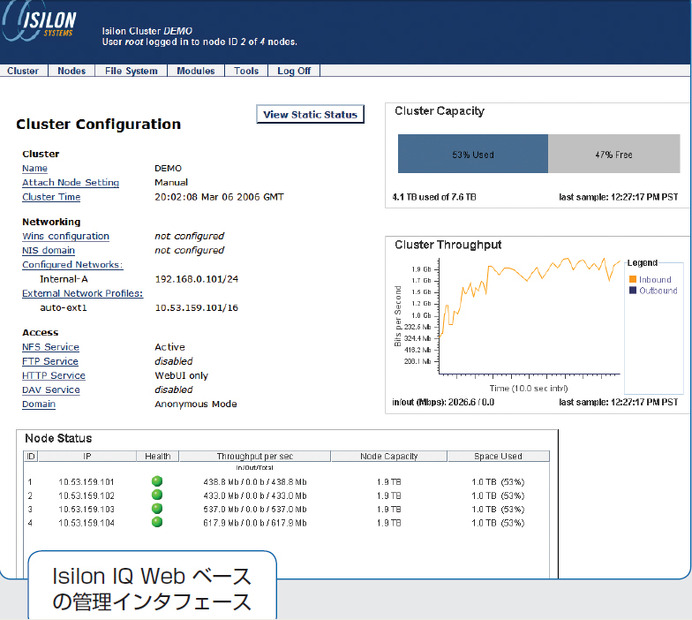Image resolution: width=692 pixels, height=620 pixels.
Task: Open the External Network Profiles link
Action: [83, 293]
